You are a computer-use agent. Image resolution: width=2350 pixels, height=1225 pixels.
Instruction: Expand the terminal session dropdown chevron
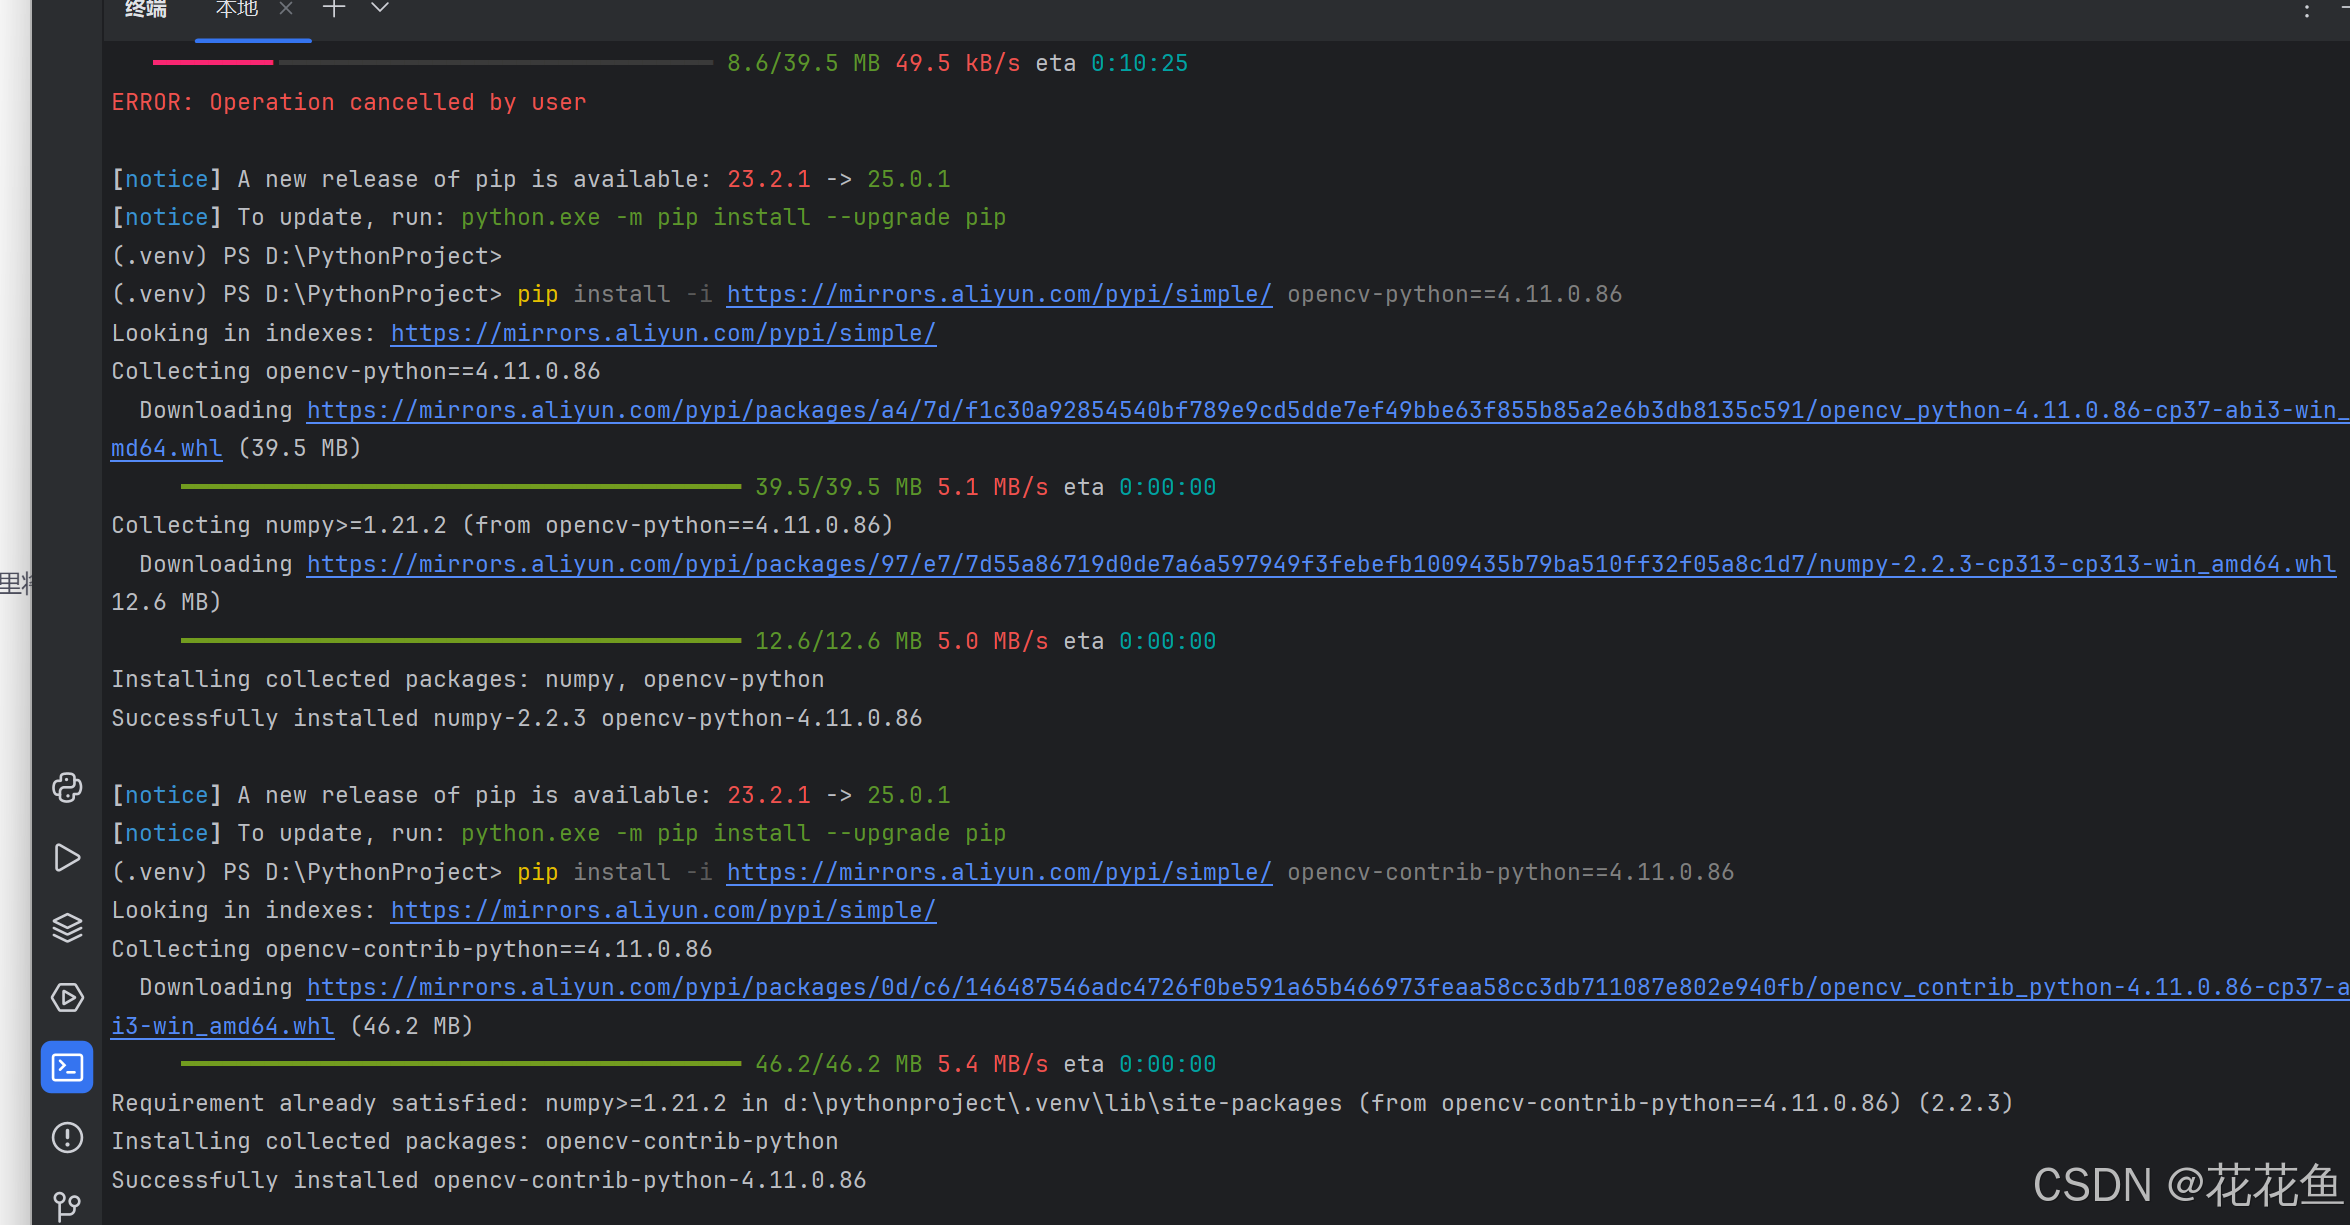[380, 9]
